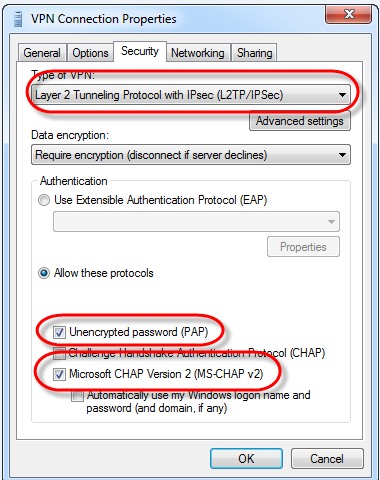Switch to the General tab
This screenshot has width=380, height=480.
pyautogui.click(x=42, y=53)
